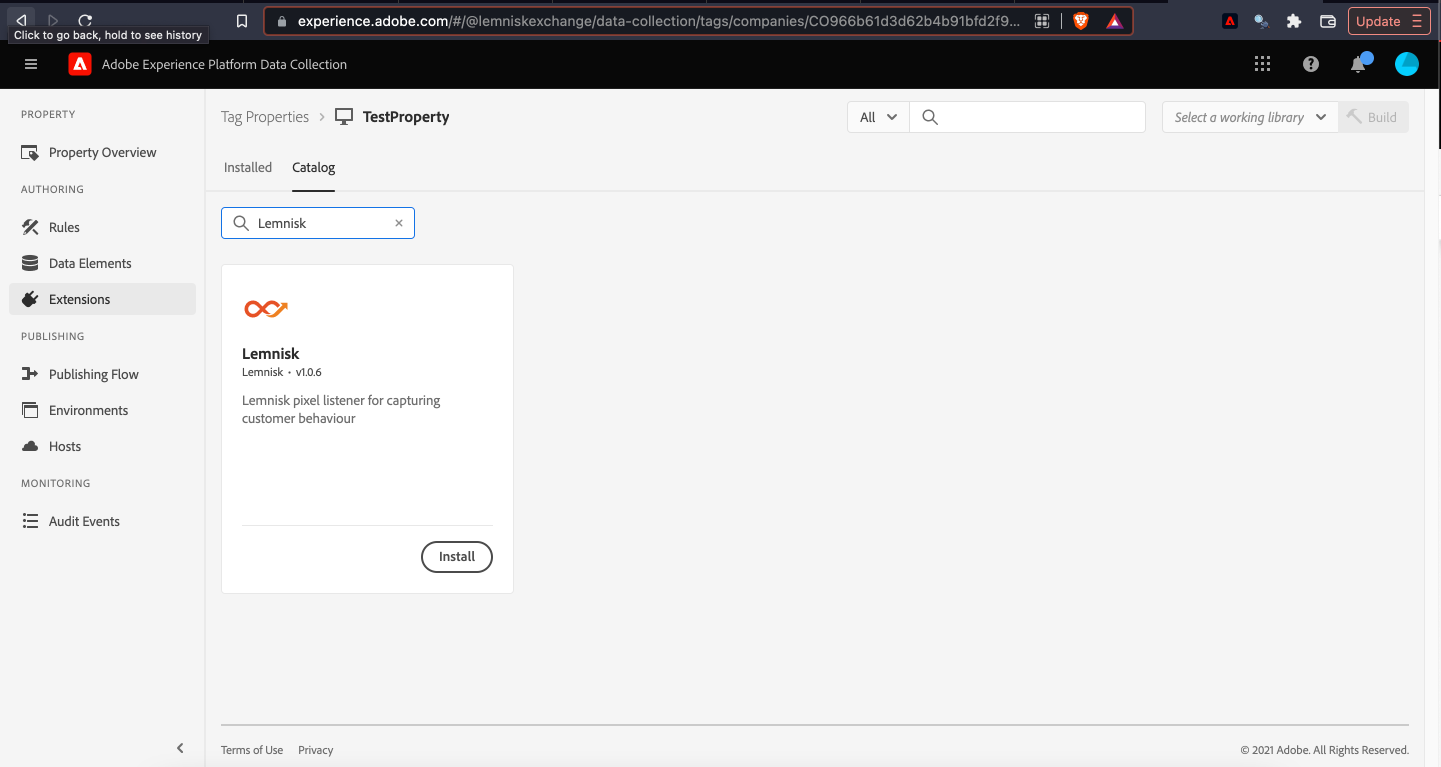Image resolution: width=1441 pixels, height=767 pixels.
Task: Click the QR/grid icon in address bar
Action: [x=1042, y=21]
